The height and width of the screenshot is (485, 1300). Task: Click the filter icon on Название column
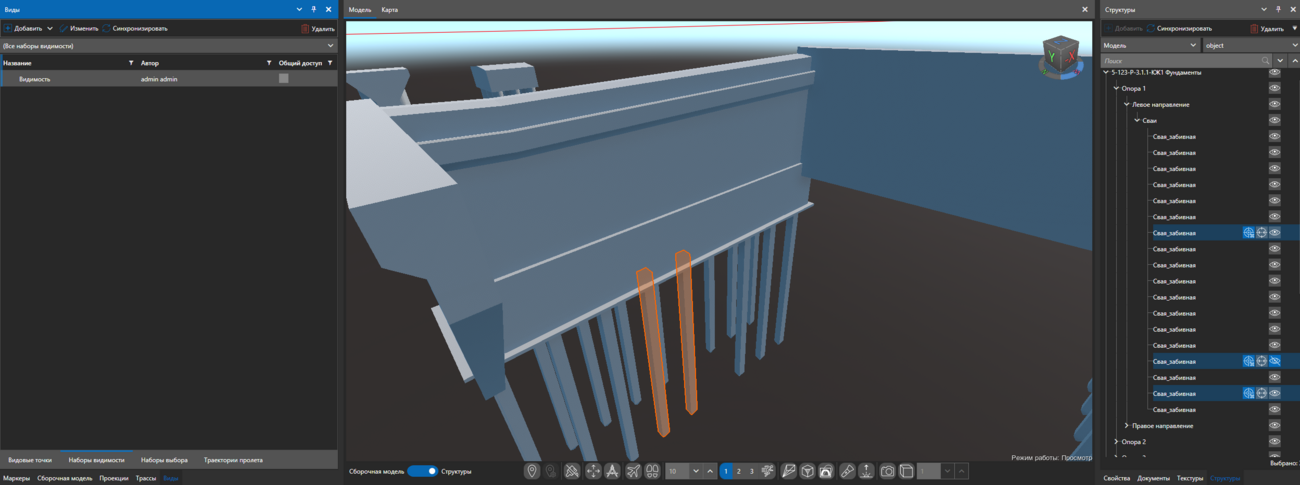(x=131, y=63)
